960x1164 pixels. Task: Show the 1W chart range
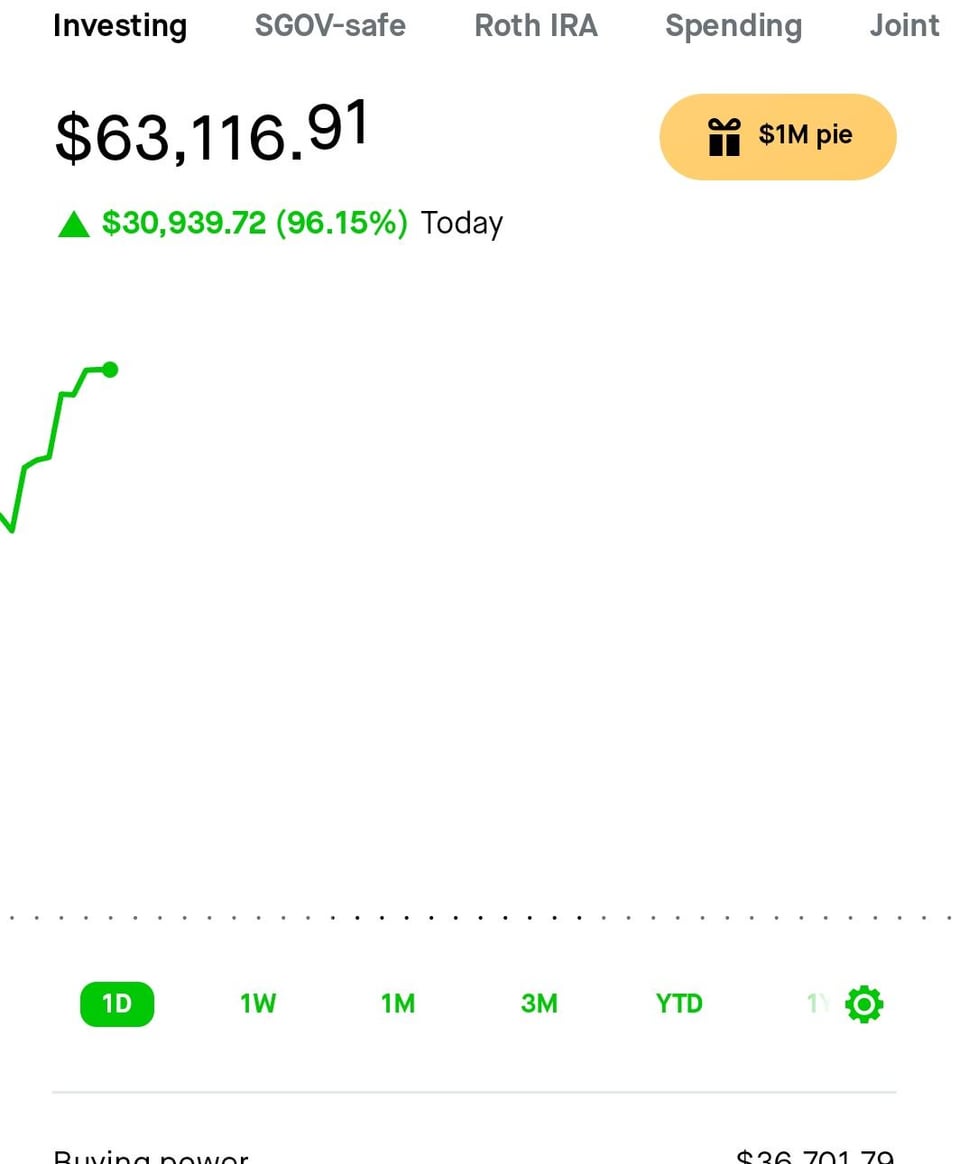click(258, 1004)
